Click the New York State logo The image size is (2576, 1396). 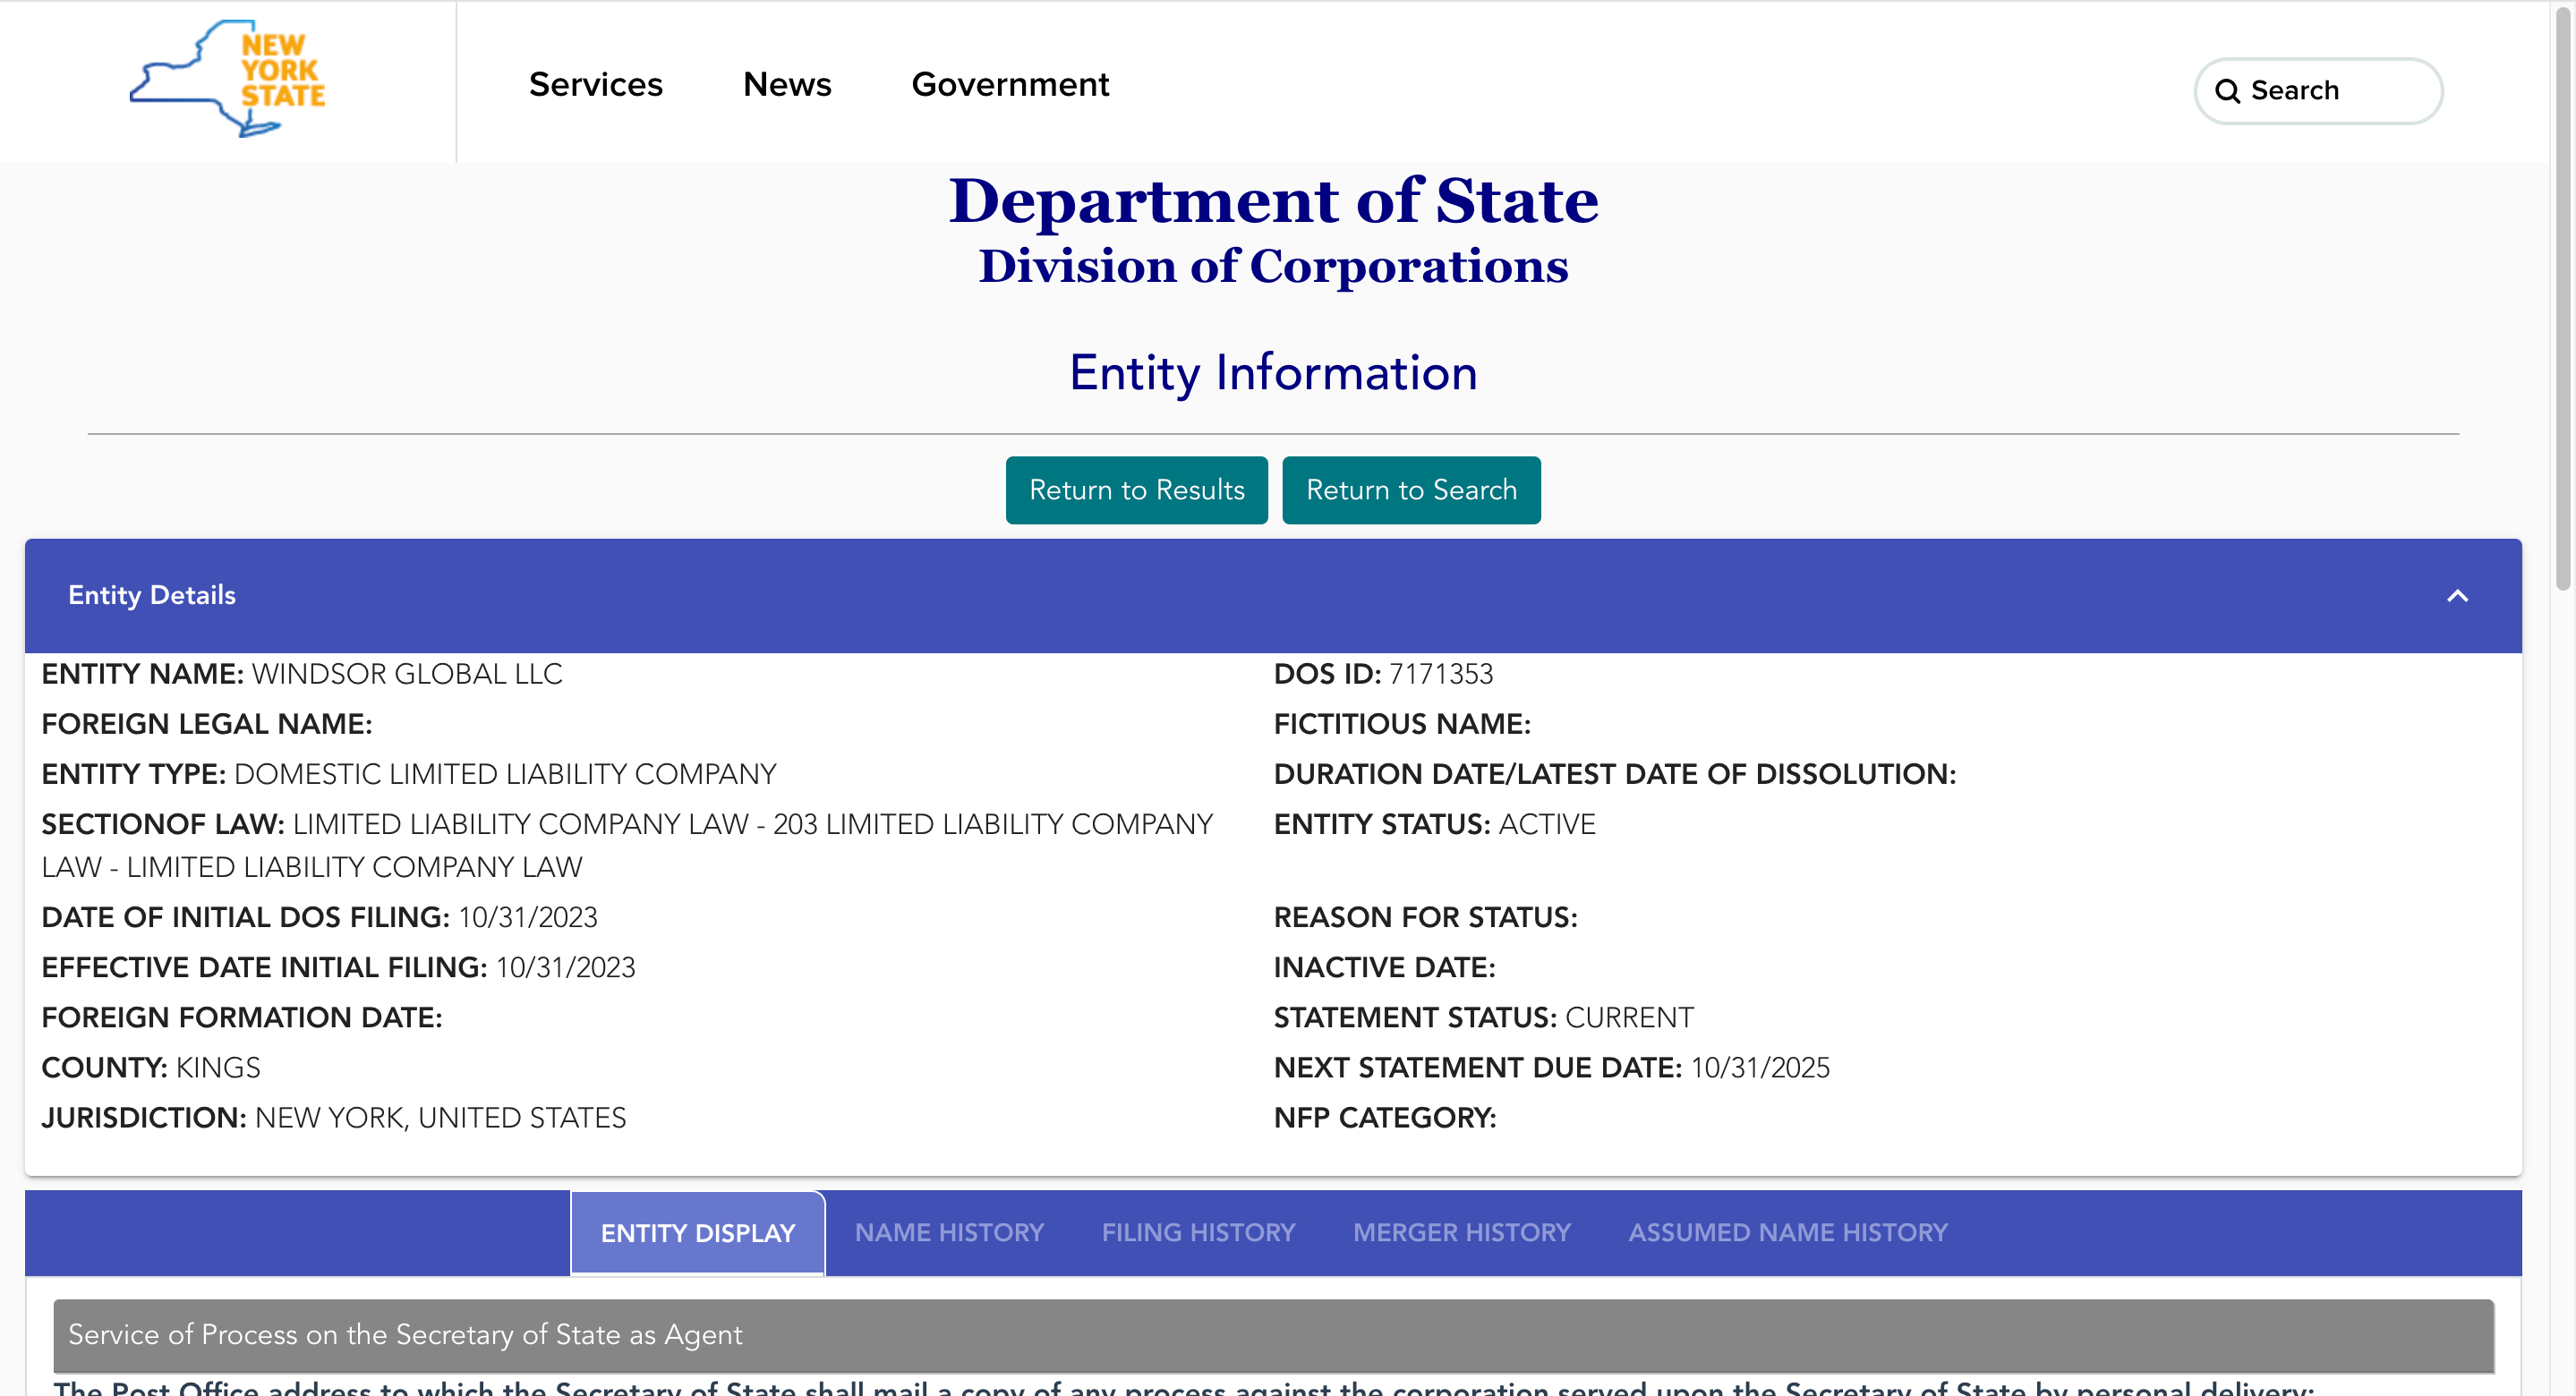tap(228, 80)
